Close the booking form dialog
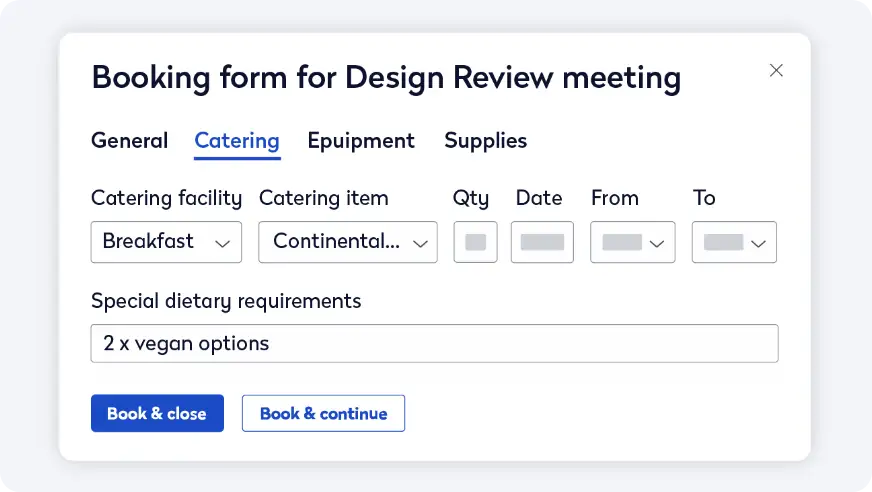 (x=776, y=70)
